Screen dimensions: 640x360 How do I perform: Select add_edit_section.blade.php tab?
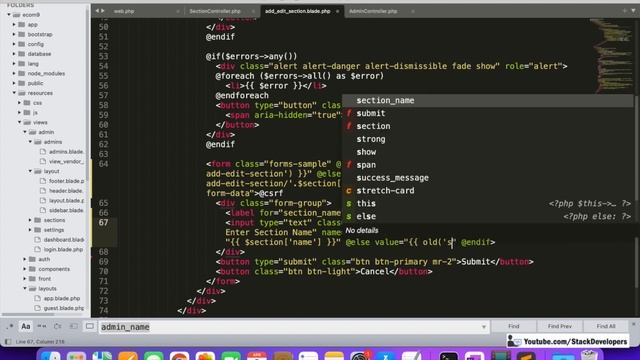coord(298,11)
